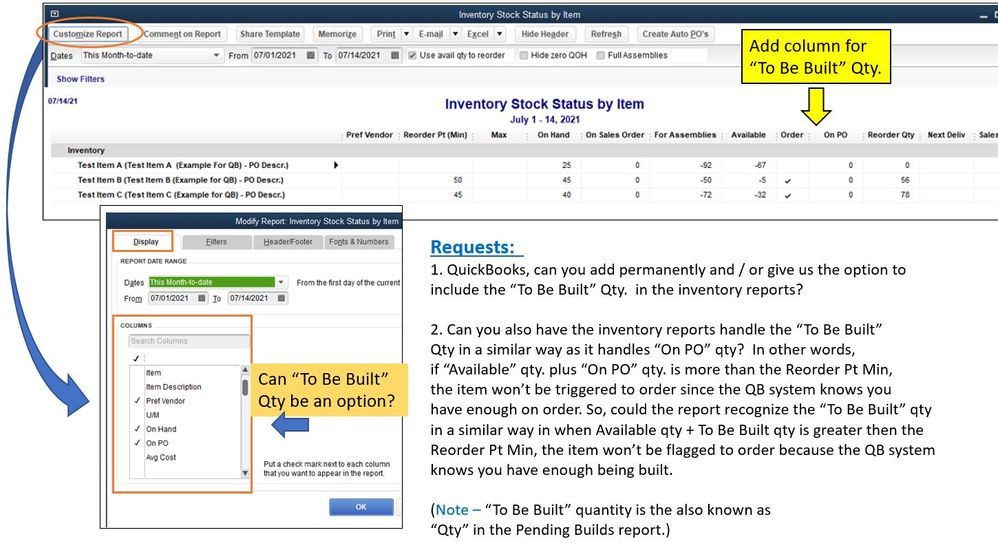
Task: Click the E-mail button
Action: point(431,34)
